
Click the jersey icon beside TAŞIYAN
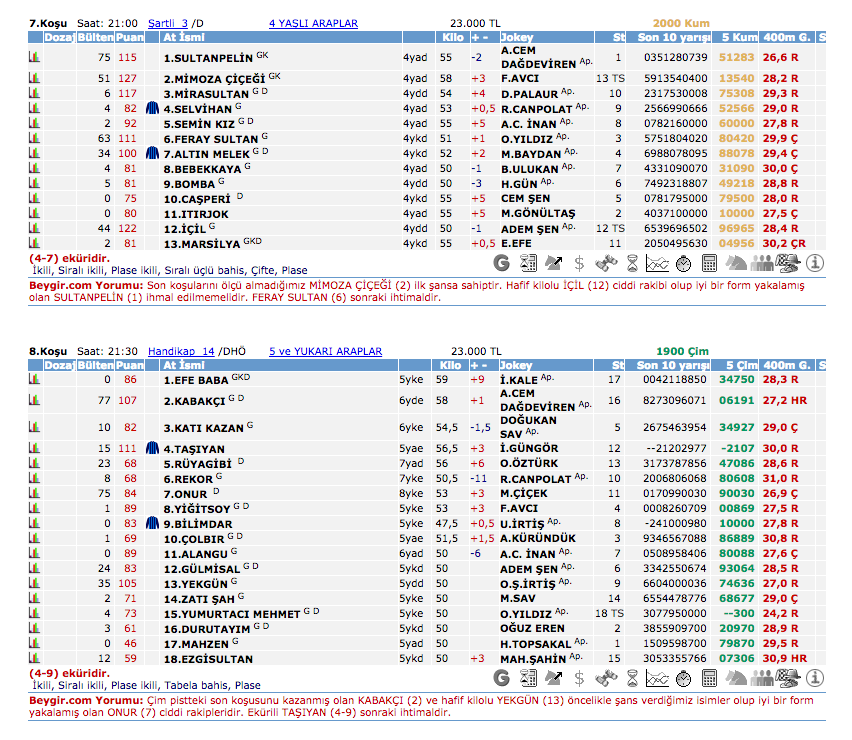point(152,449)
